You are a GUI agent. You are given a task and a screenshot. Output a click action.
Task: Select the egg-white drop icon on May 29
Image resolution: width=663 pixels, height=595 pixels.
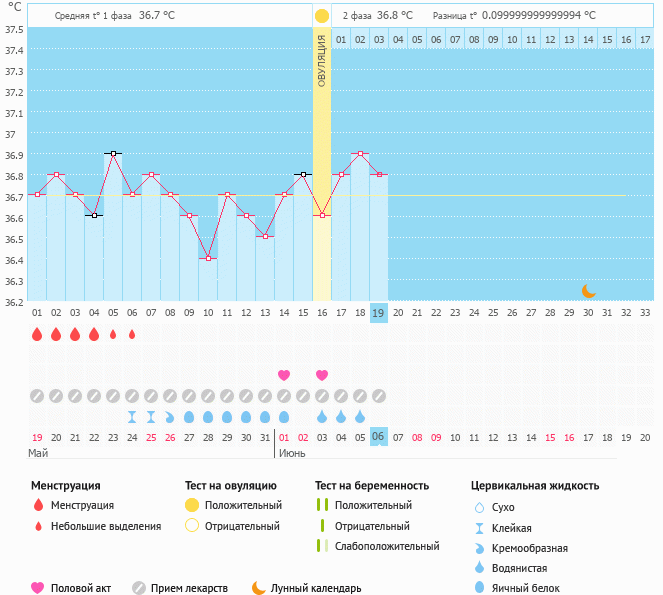click(227, 416)
